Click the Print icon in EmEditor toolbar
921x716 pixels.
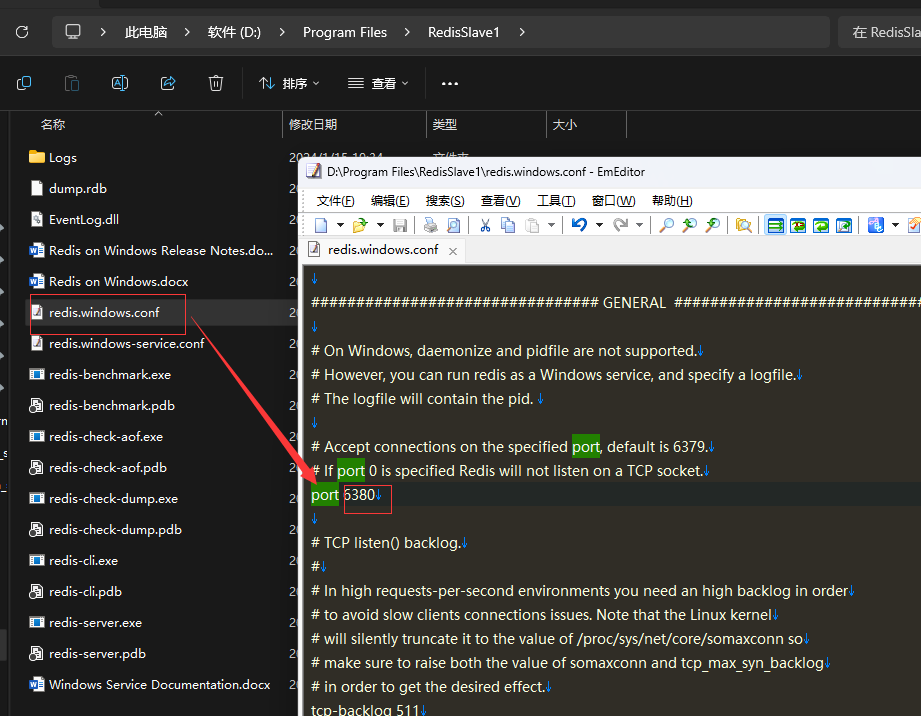click(x=430, y=225)
